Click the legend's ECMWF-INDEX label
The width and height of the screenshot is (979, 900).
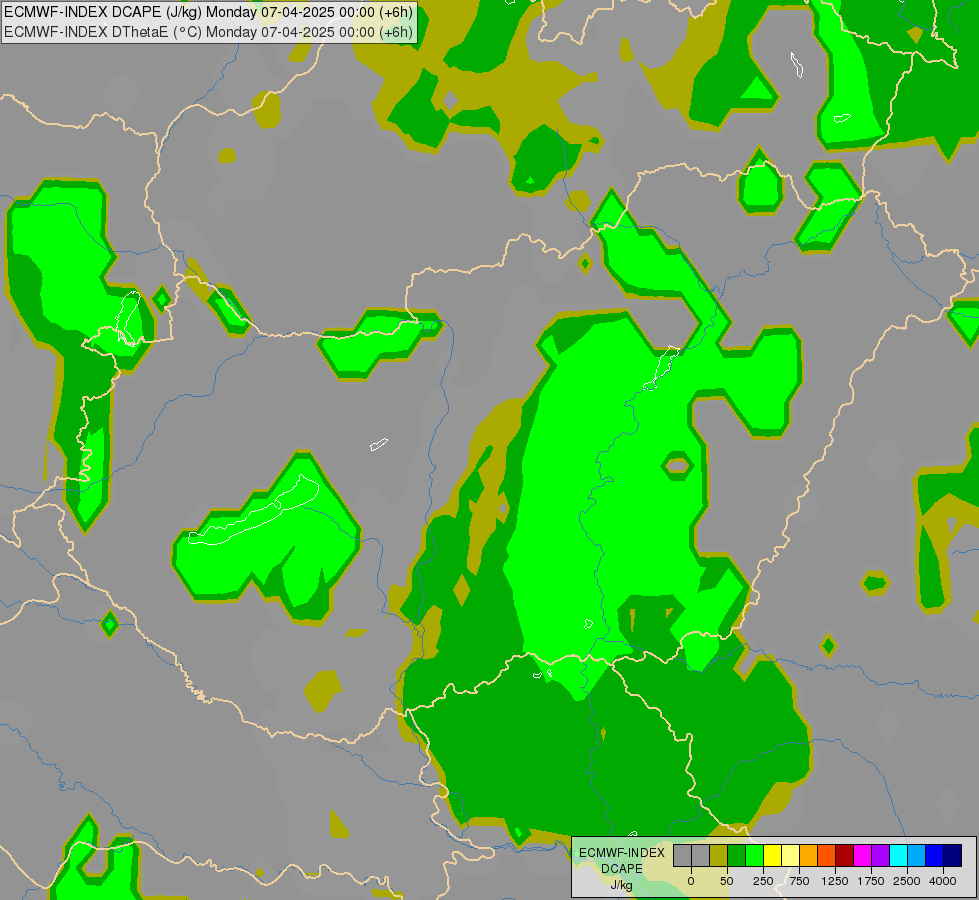coord(622,853)
